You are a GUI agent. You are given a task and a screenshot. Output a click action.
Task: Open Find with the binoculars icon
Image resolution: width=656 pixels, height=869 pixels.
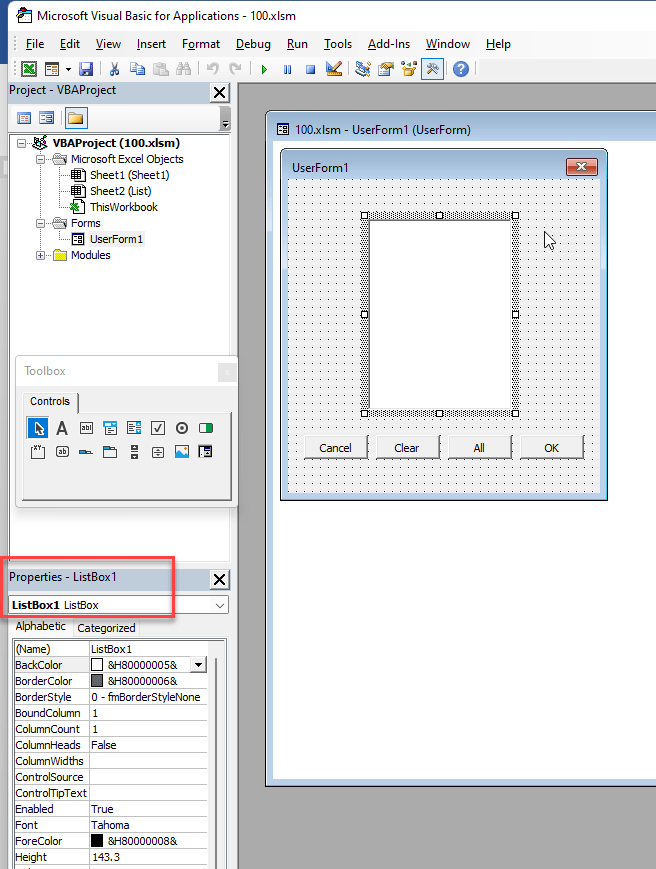[x=183, y=69]
